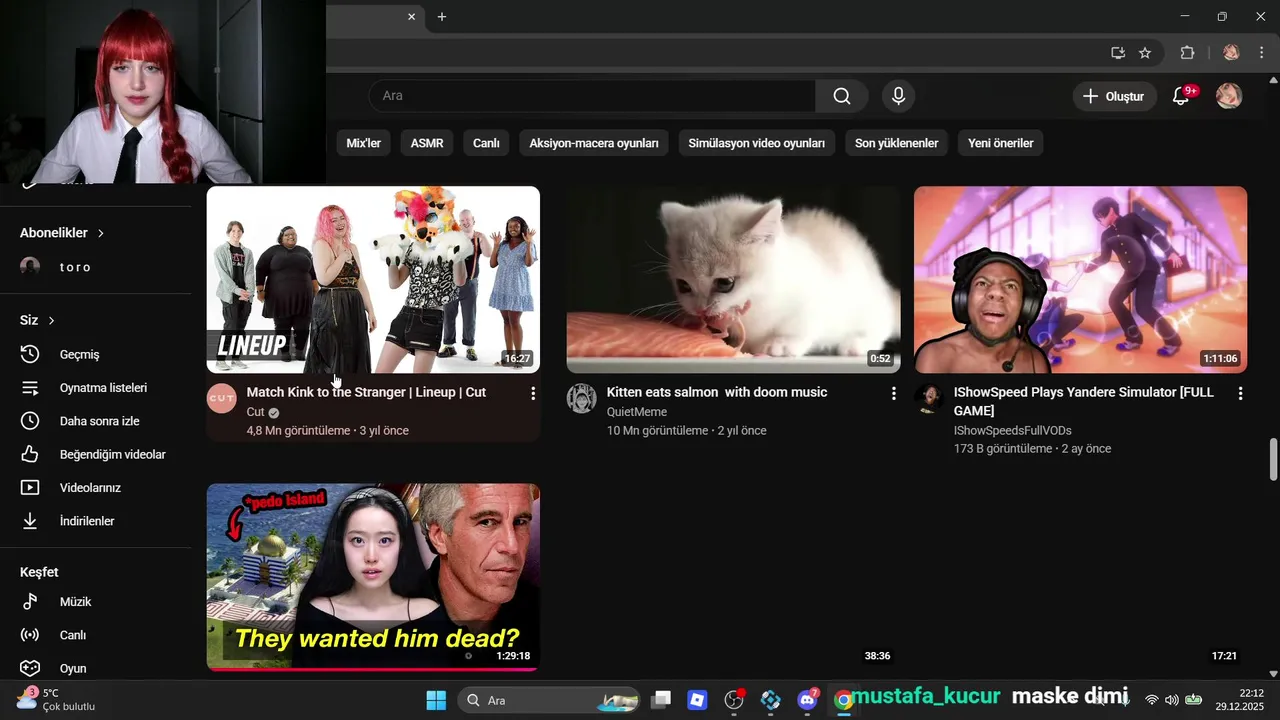This screenshot has width=1280, height=720.
Task: Select the Son yüklenenler chip
Action: [896, 143]
